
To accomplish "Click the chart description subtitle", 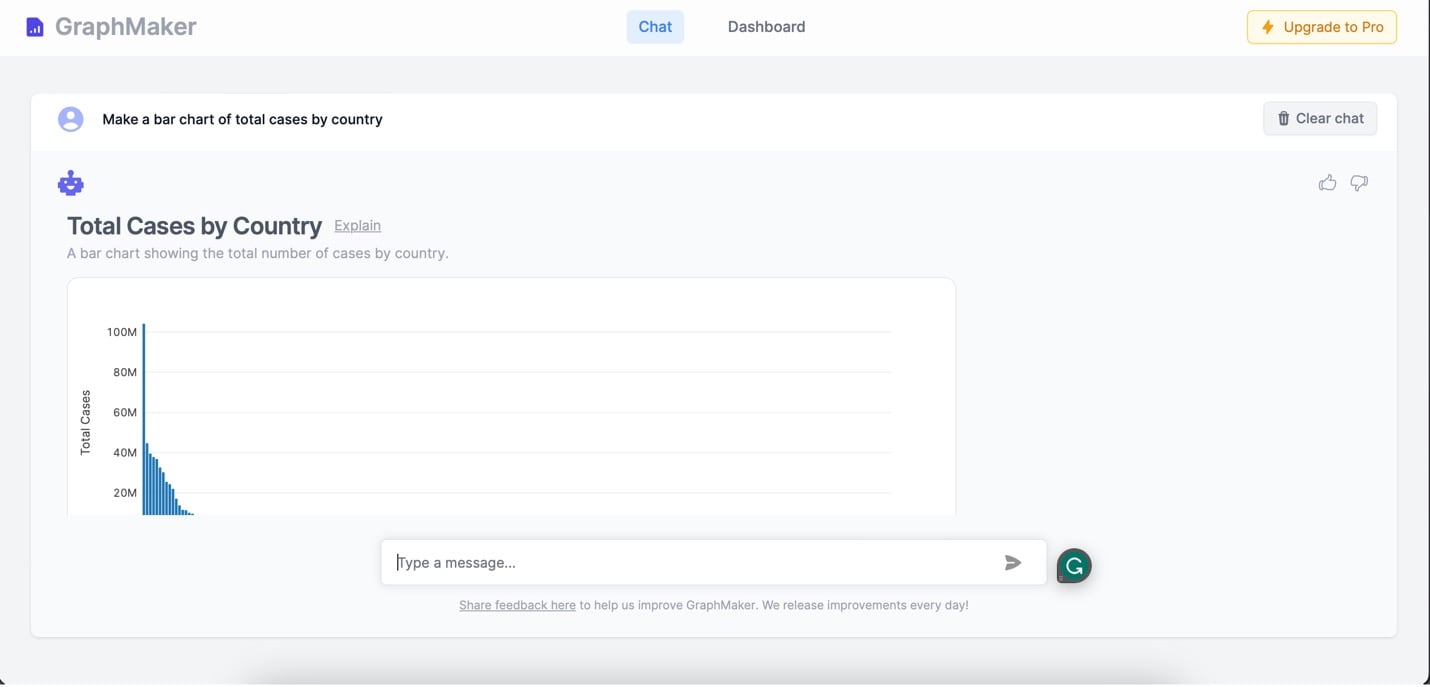I will (x=258, y=253).
